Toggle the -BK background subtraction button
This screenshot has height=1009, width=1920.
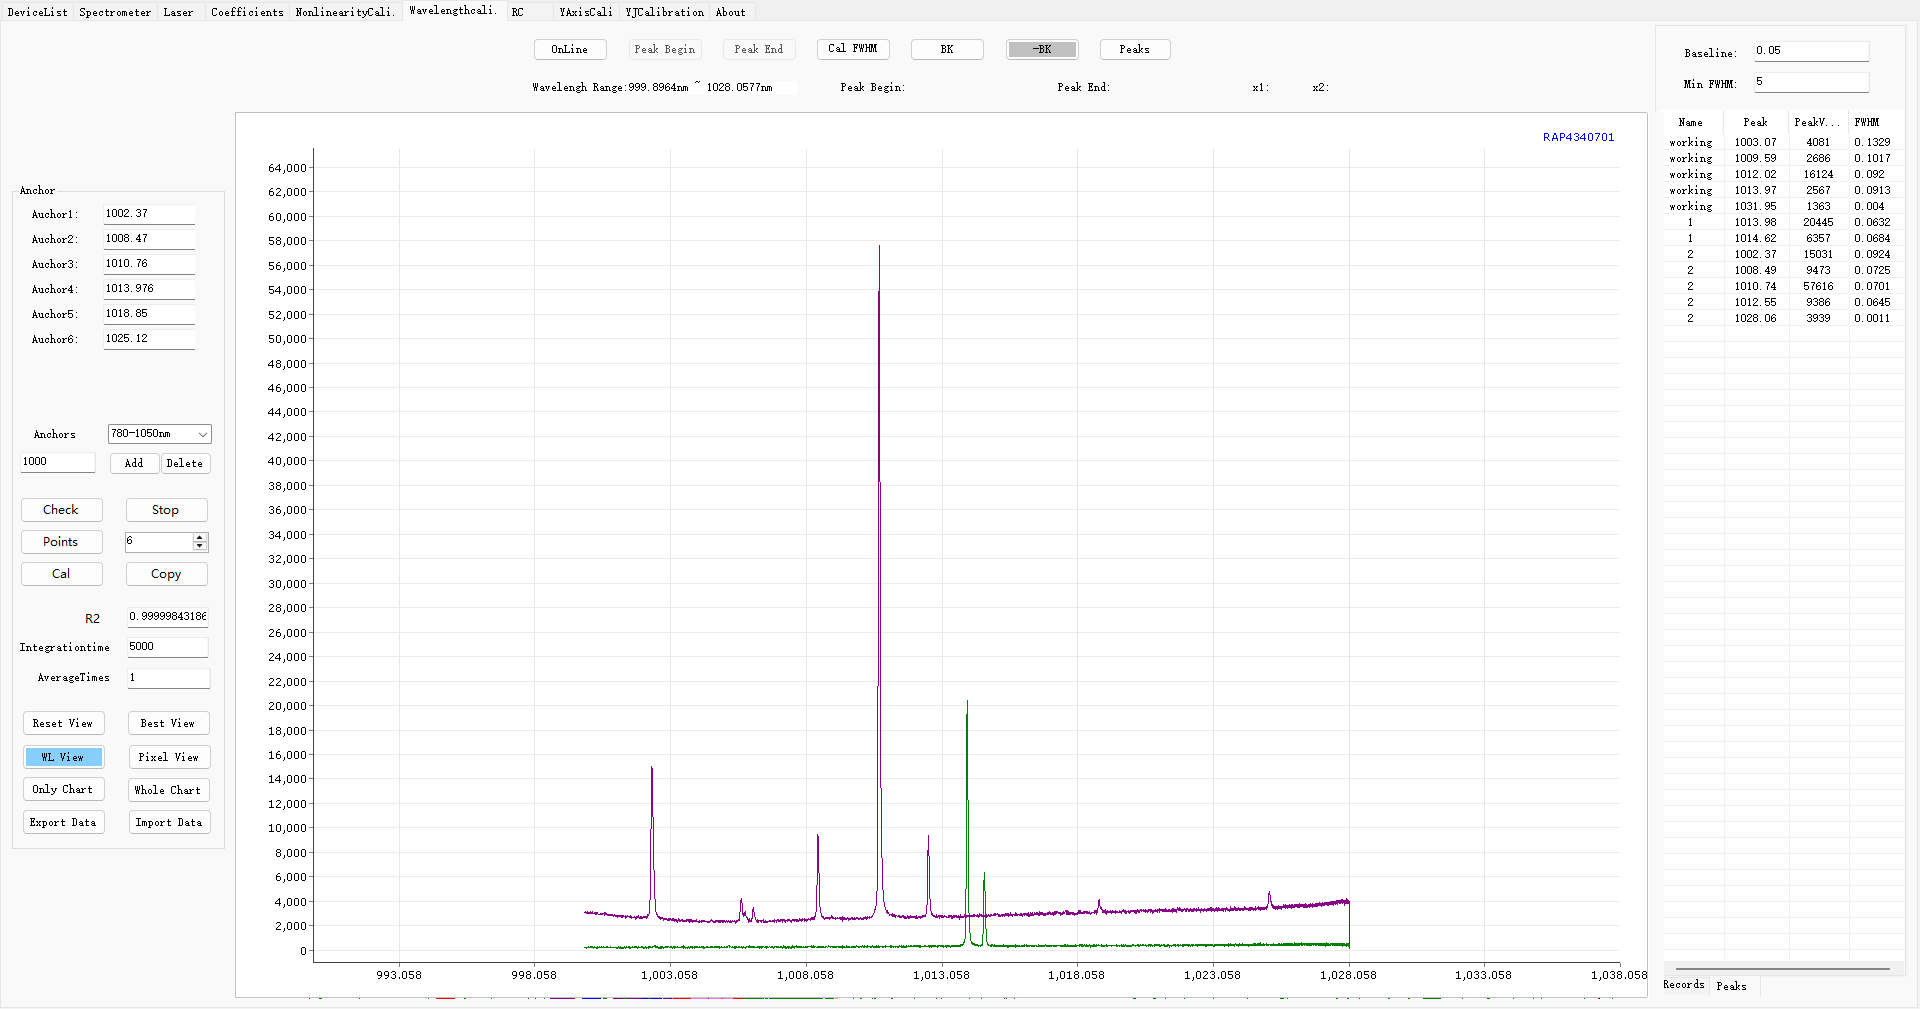(1042, 49)
